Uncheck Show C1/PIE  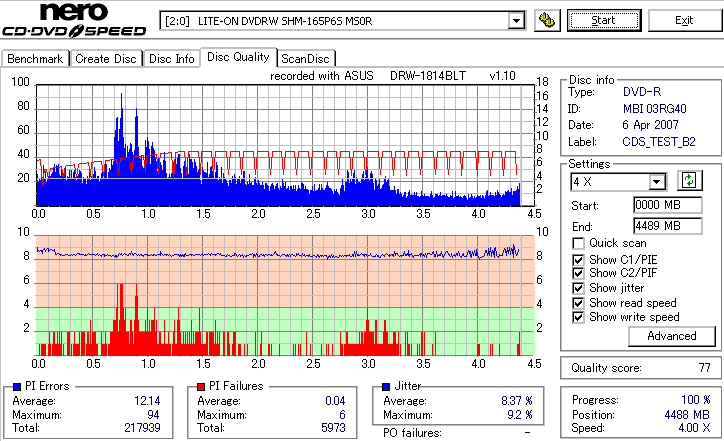click(x=578, y=260)
